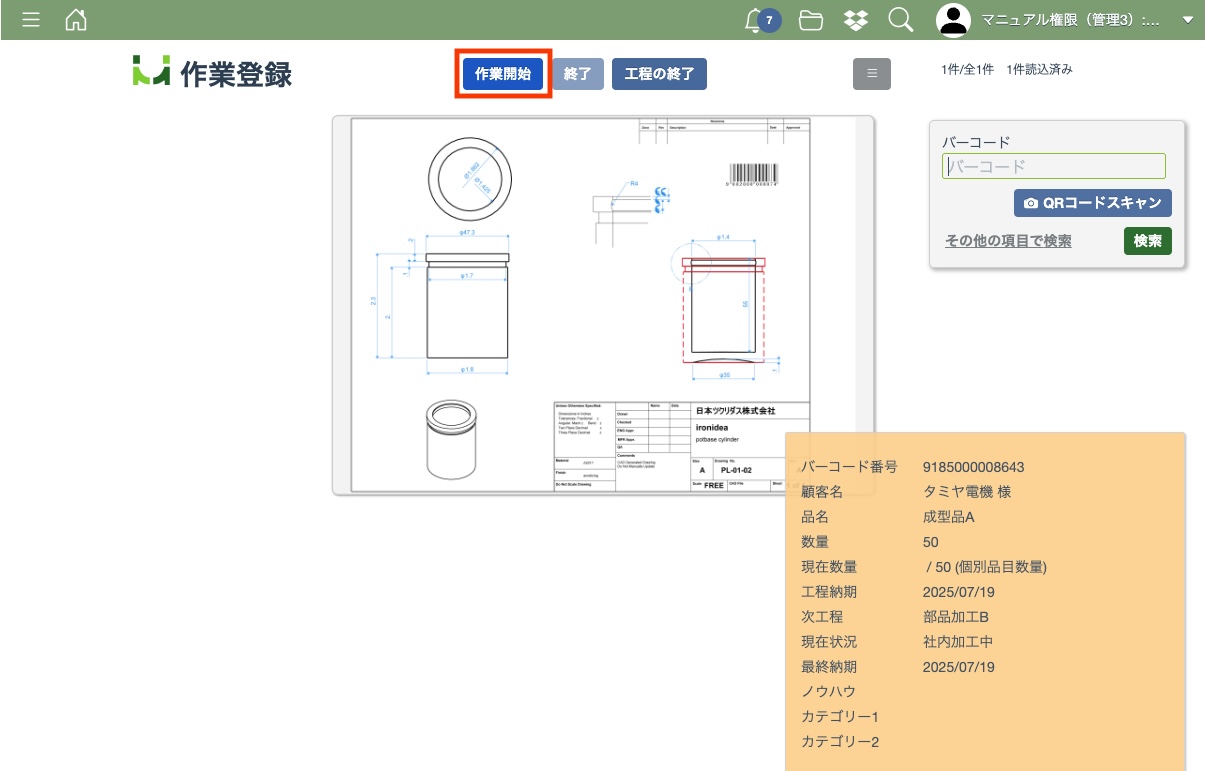Click the 工程の終了 button

point(659,74)
